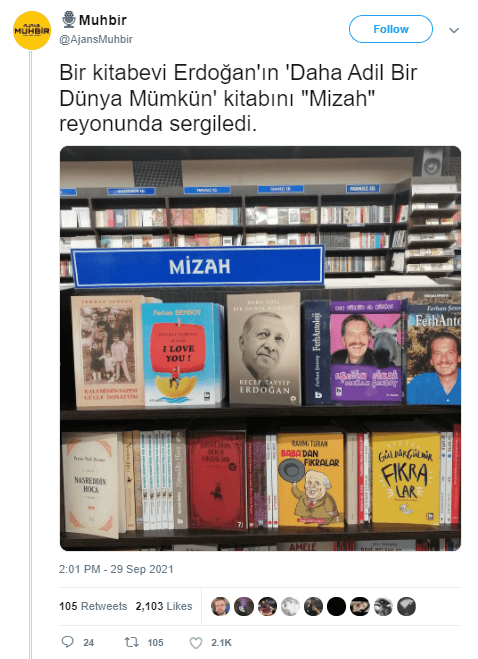Viewport: 478px width, 659px height.
Task: Open Muhbir display name link
Action: click(103, 20)
